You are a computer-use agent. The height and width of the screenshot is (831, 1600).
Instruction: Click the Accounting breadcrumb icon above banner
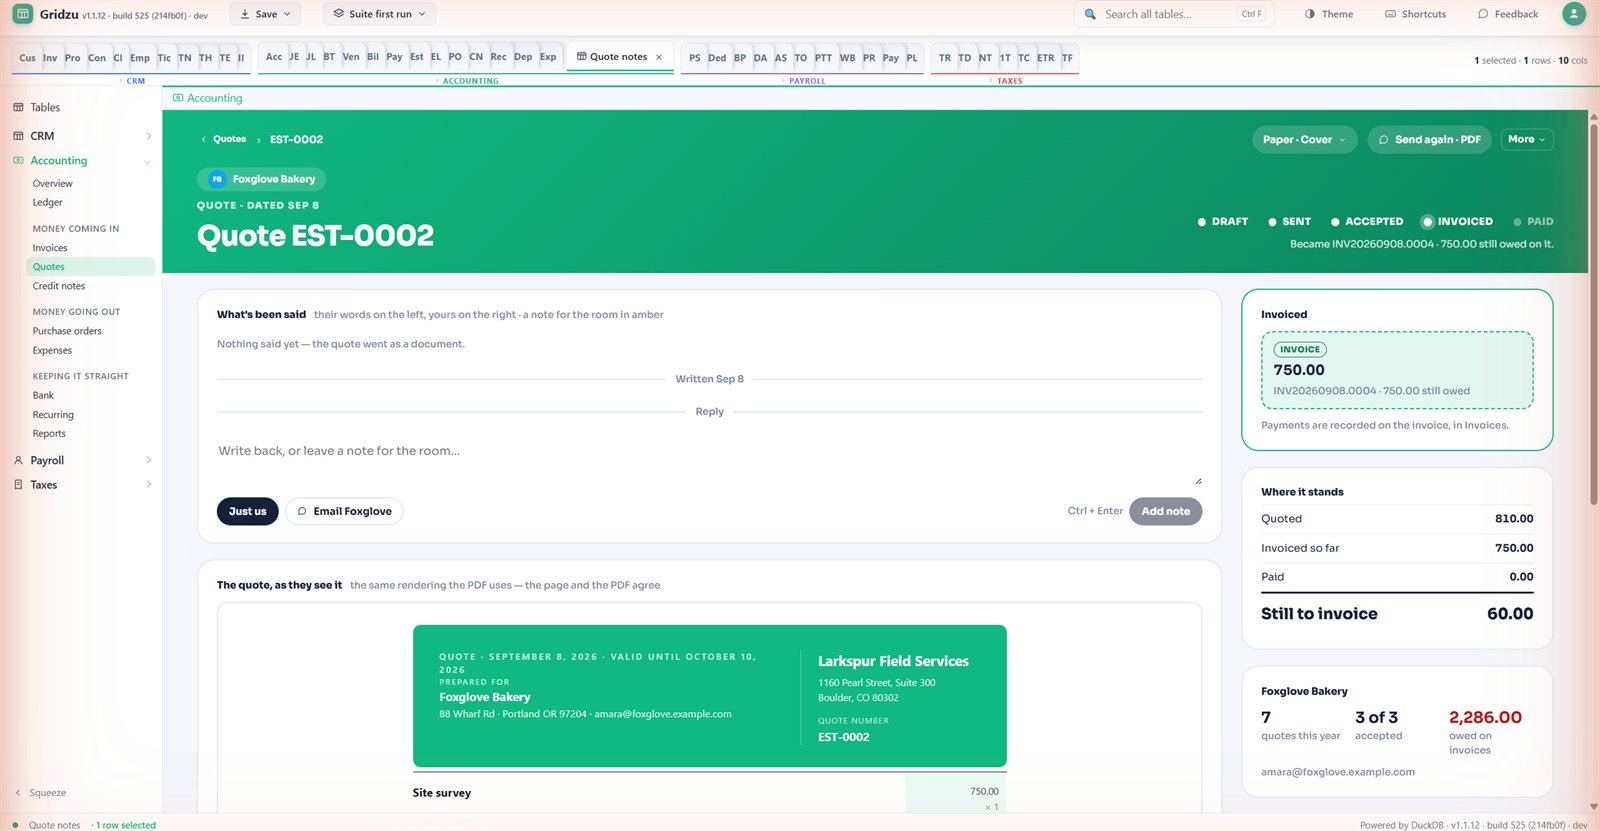click(x=178, y=98)
